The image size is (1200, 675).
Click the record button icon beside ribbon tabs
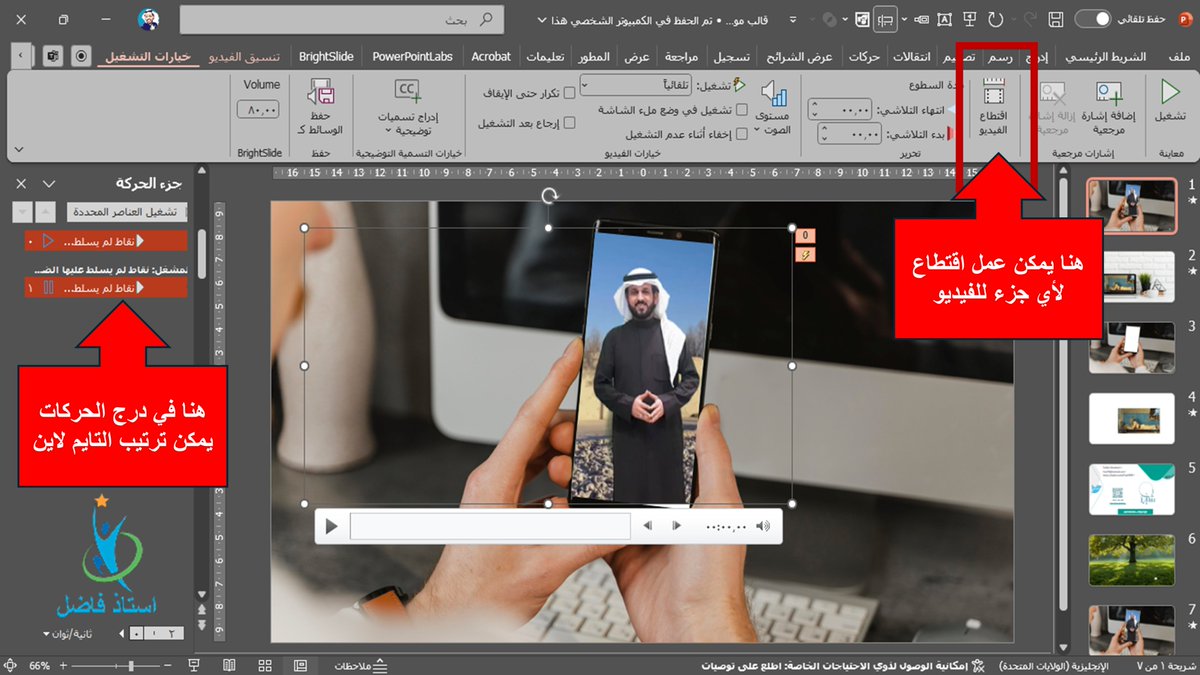pyautogui.click(x=82, y=56)
